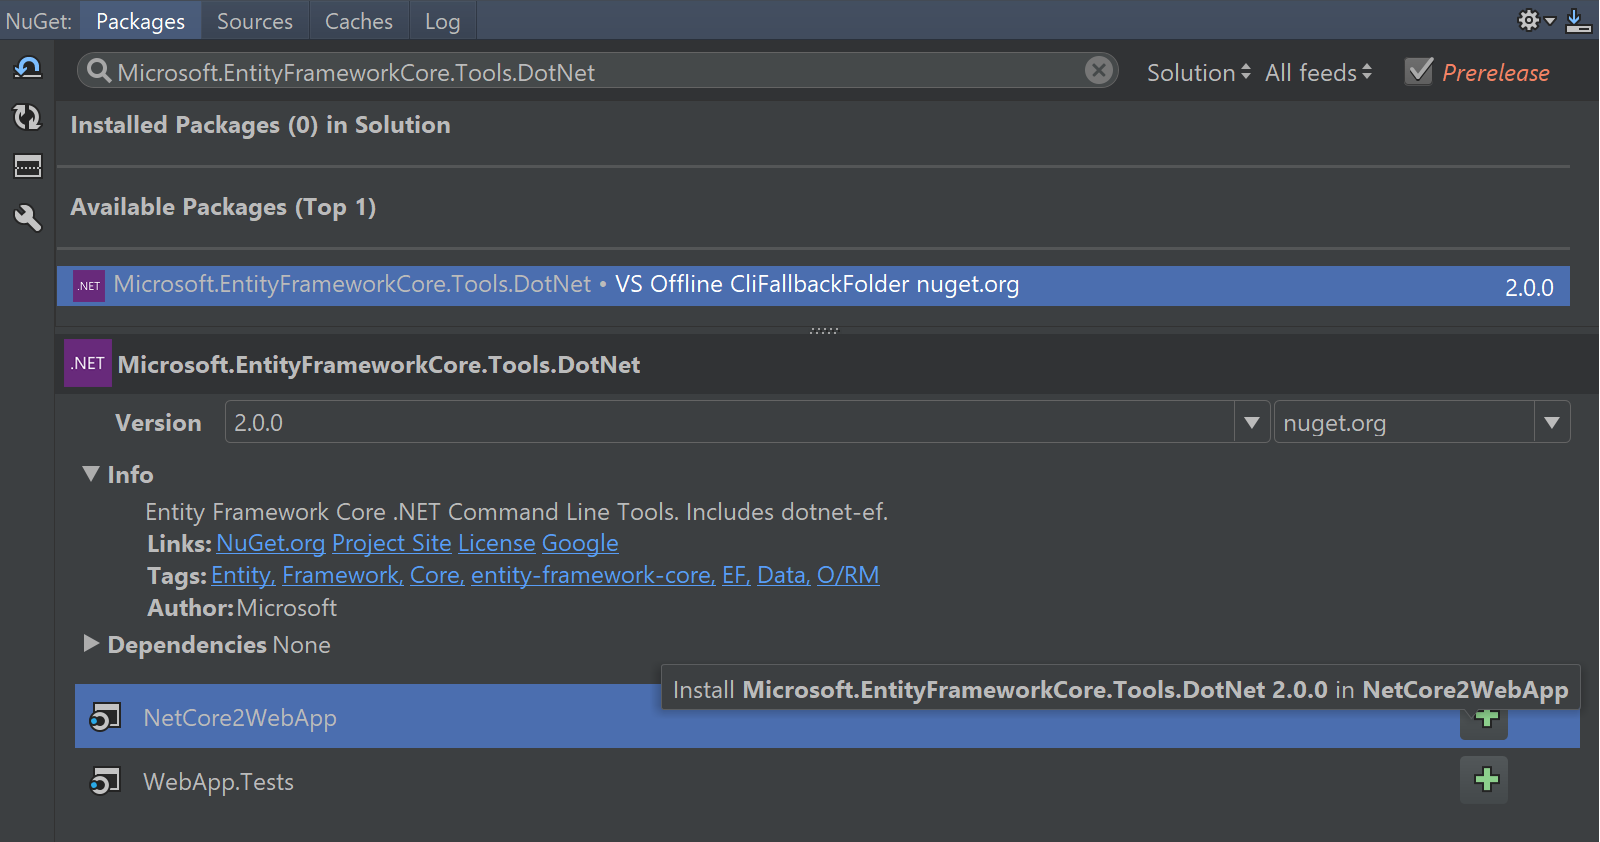Switch to the Packages tab
The width and height of the screenshot is (1600, 842).
coord(140,21)
